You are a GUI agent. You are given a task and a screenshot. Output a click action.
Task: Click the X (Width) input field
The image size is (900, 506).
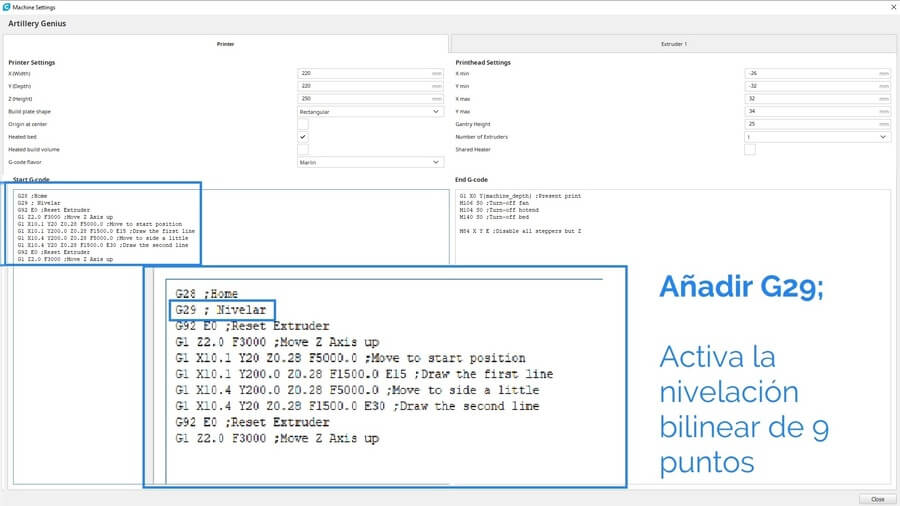365,74
